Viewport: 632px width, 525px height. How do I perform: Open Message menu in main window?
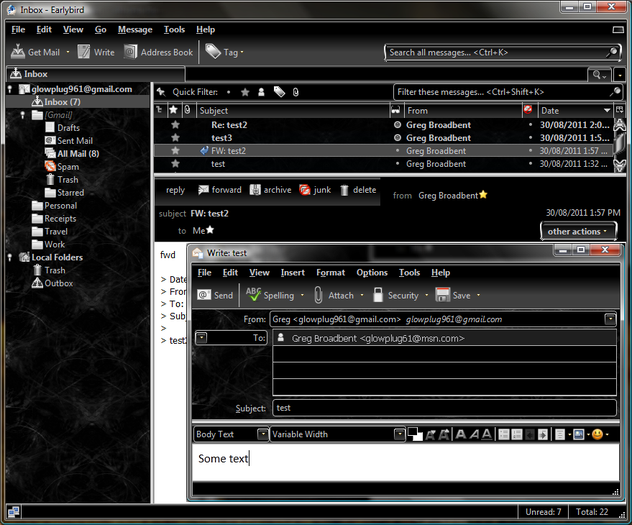coord(135,29)
